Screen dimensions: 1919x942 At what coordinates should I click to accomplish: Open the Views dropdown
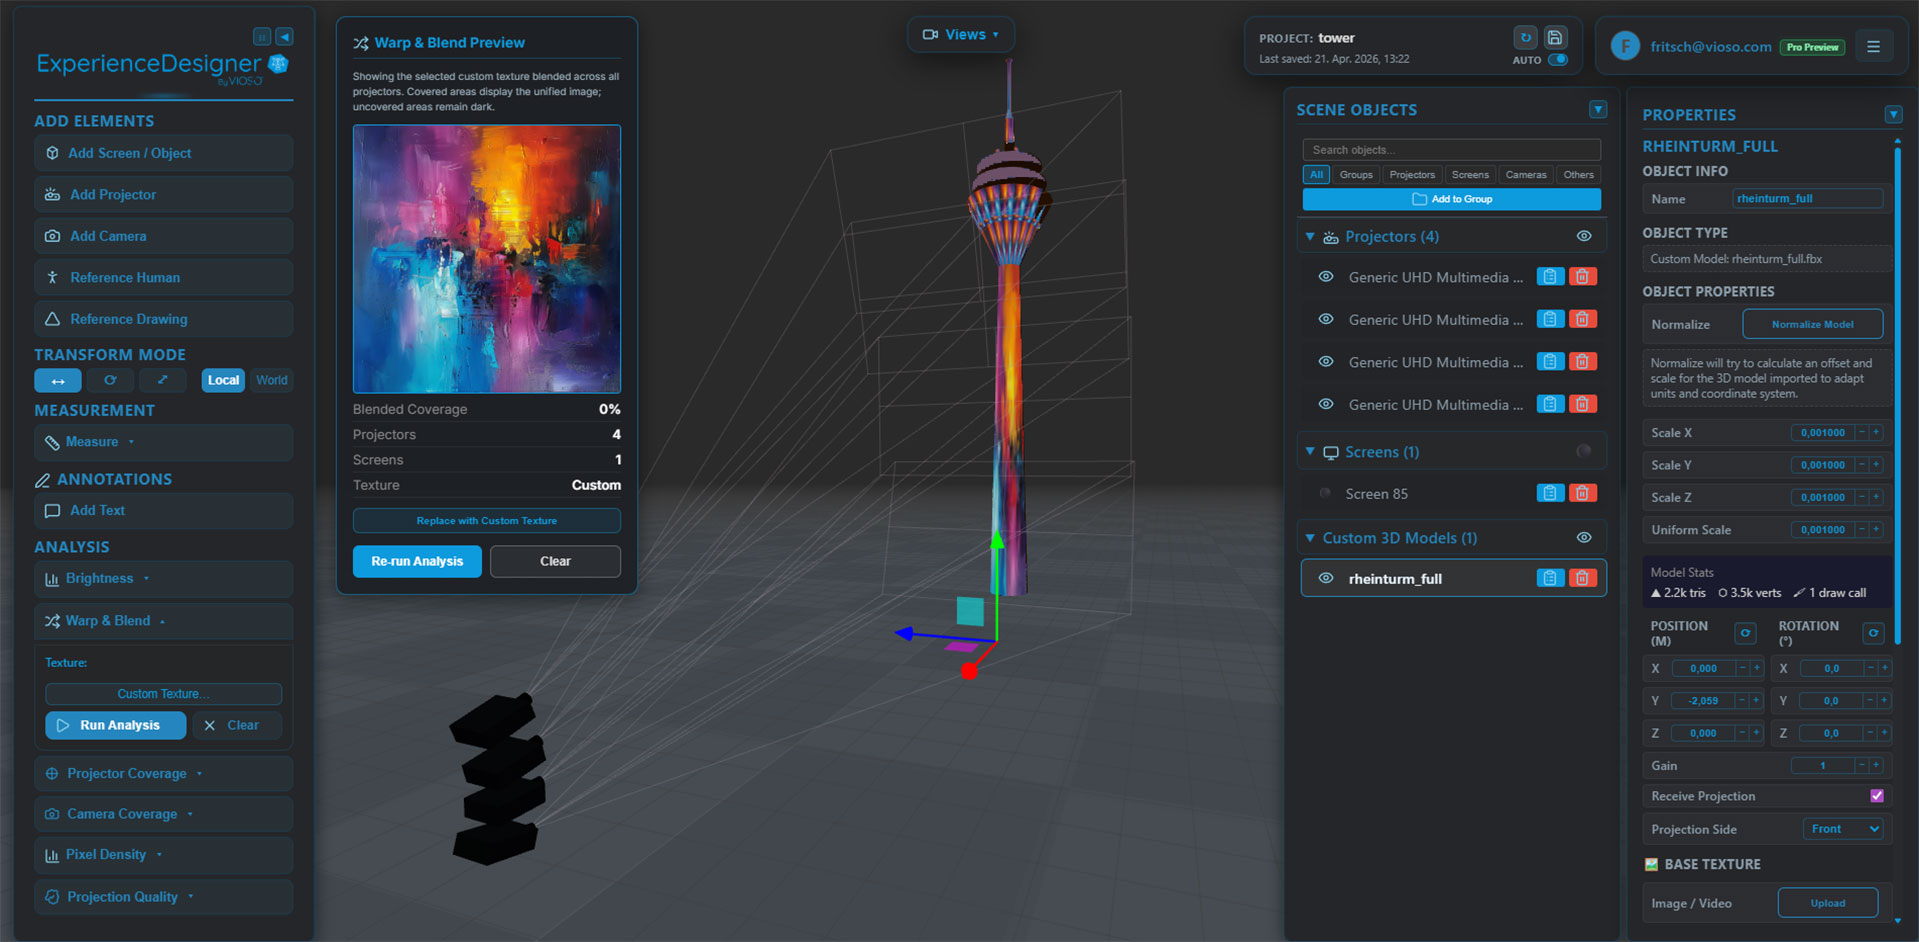tap(959, 33)
